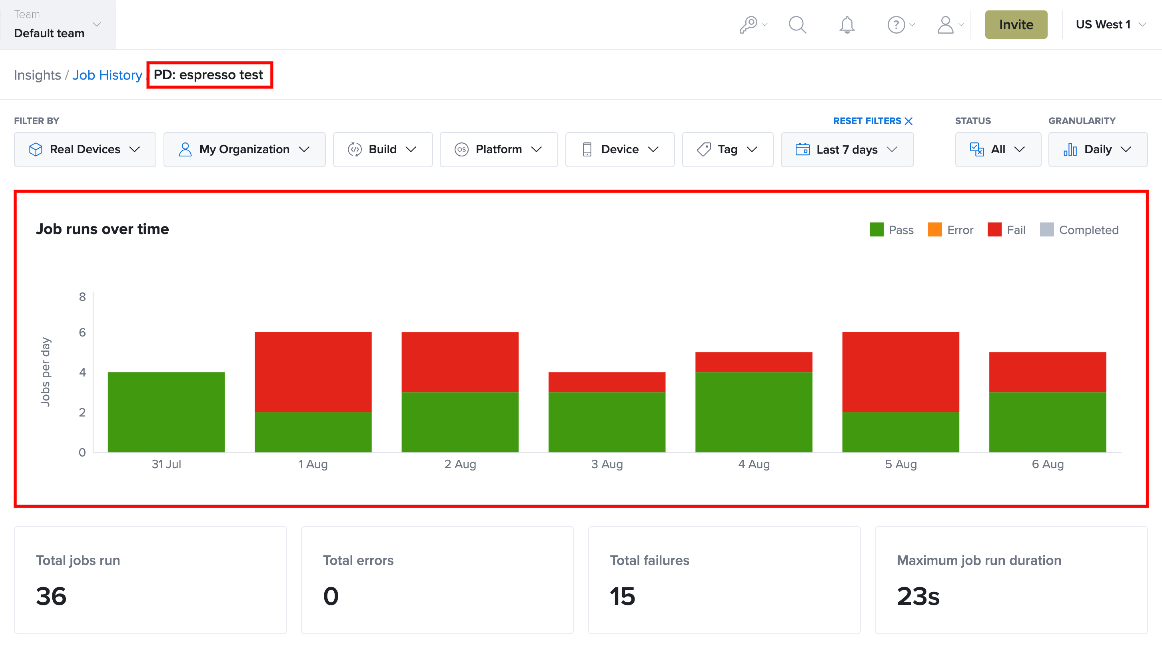Open the access key icon menu
This screenshot has width=1162, height=655.
click(752, 24)
